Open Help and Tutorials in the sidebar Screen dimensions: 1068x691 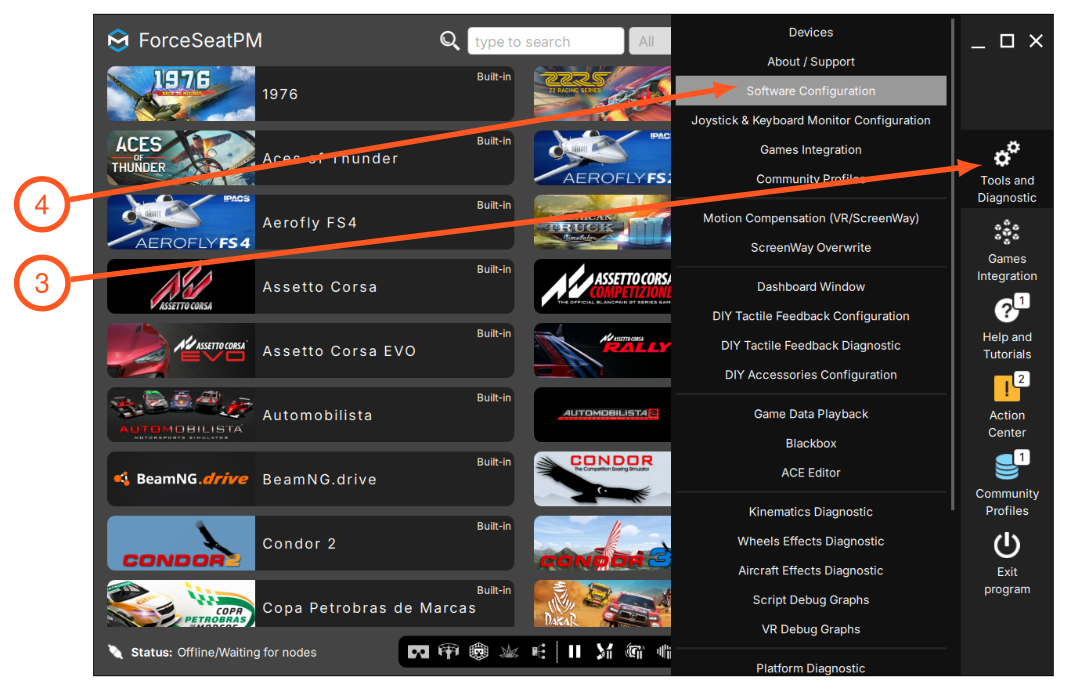pyautogui.click(x=1006, y=310)
